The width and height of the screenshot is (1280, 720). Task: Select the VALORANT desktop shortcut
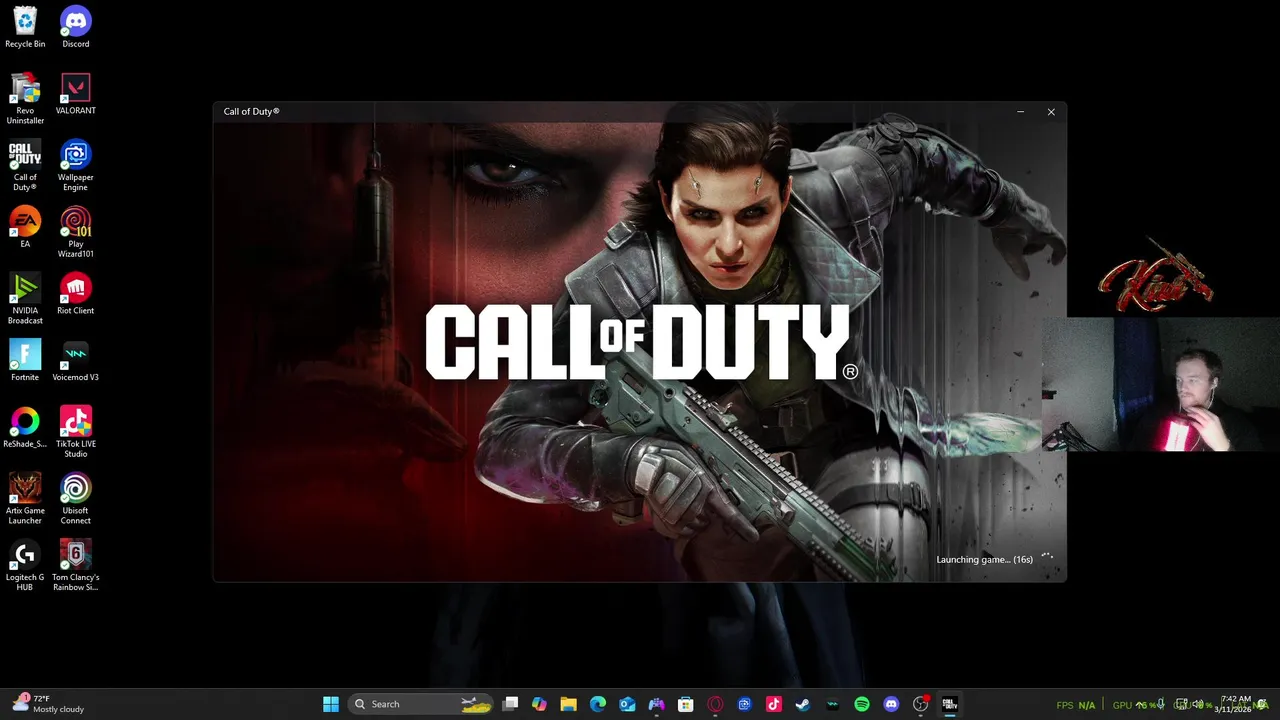pos(76,94)
